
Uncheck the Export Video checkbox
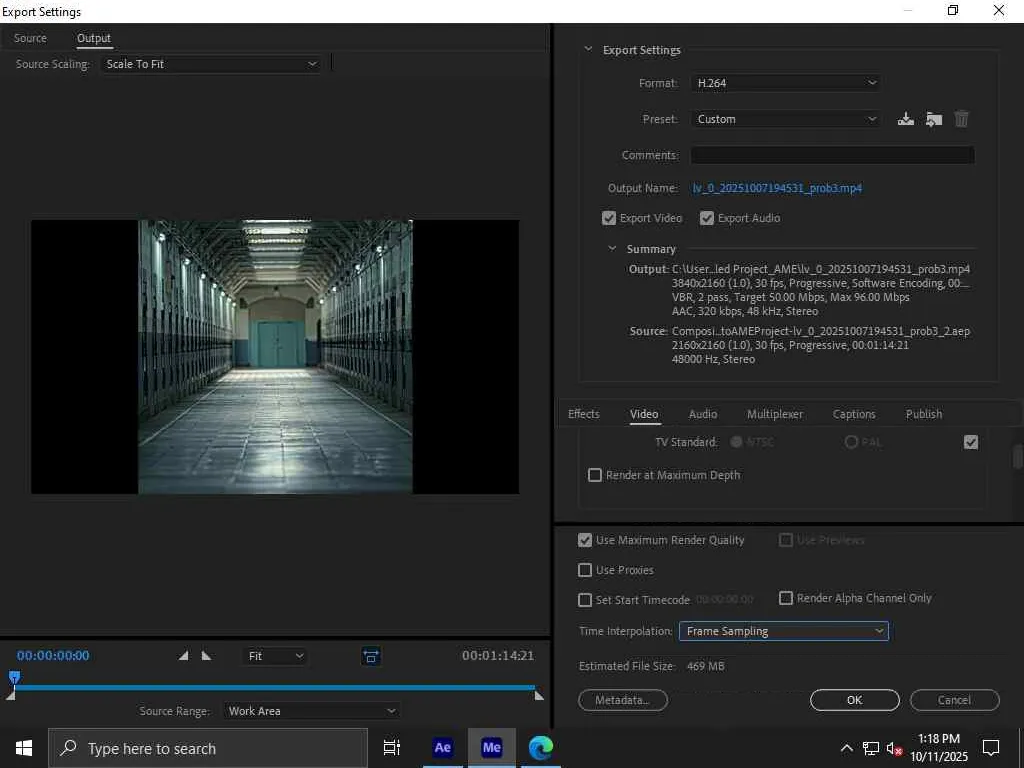[x=609, y=218]
